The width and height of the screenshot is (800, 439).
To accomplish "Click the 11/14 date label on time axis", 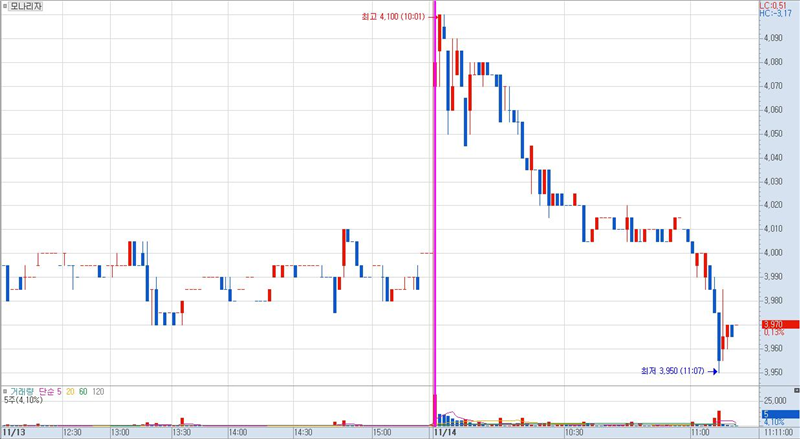I will tap(443, 433).
